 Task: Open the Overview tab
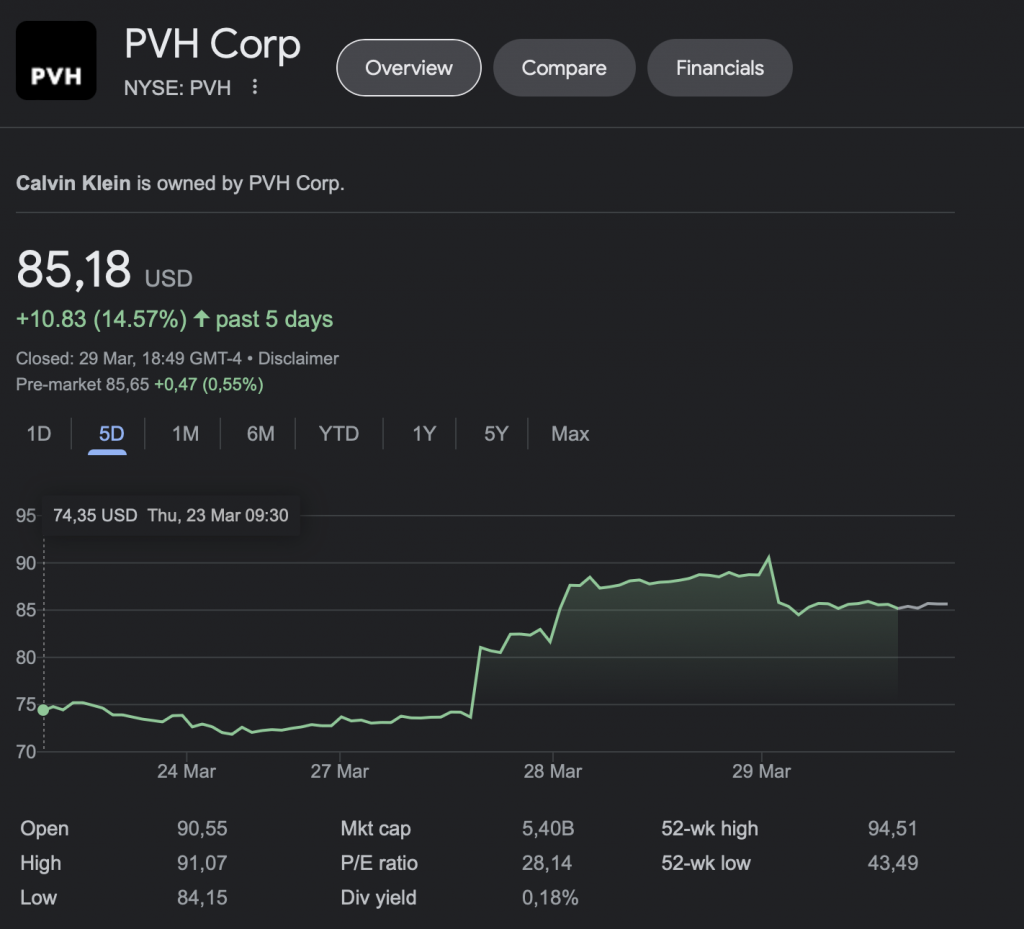click(x=409, y=68)
